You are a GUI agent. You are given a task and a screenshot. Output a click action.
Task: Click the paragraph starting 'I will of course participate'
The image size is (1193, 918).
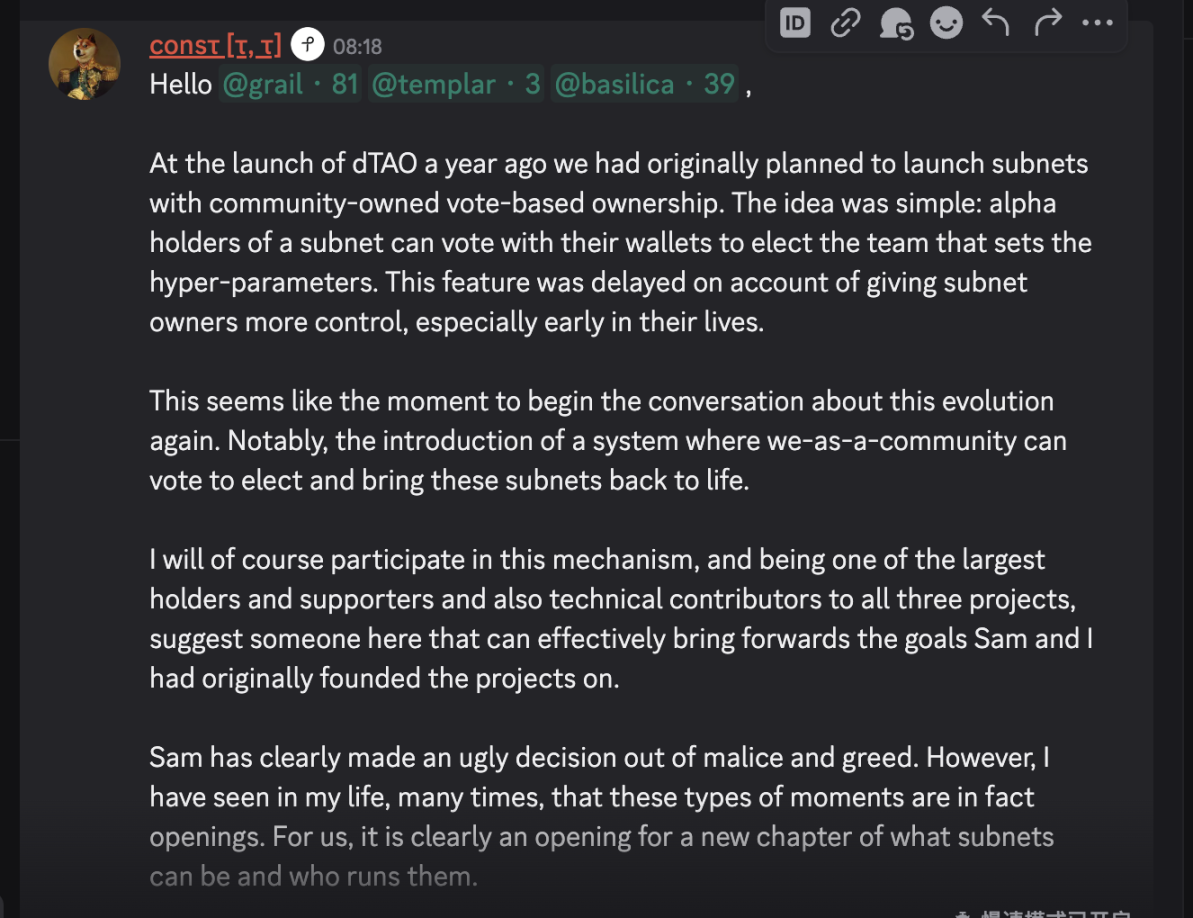pyautogui.click(x=620, y=619)
